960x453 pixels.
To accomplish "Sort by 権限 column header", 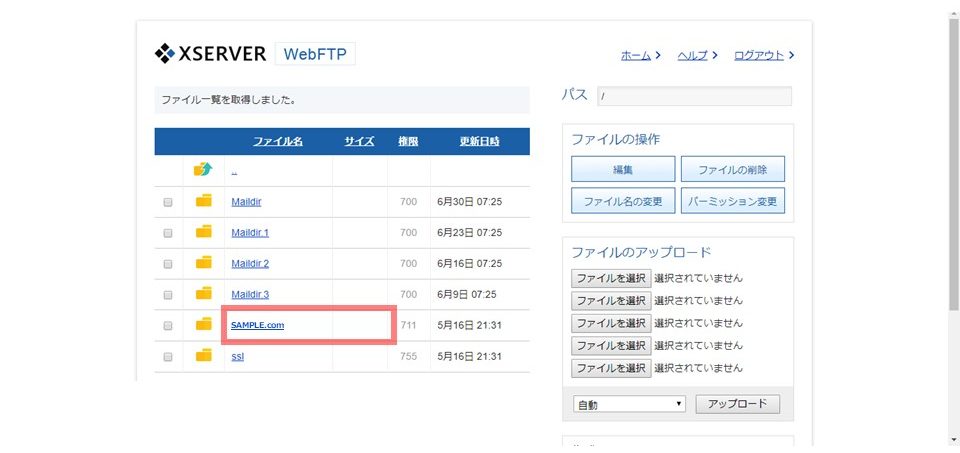I will (408, 141).
